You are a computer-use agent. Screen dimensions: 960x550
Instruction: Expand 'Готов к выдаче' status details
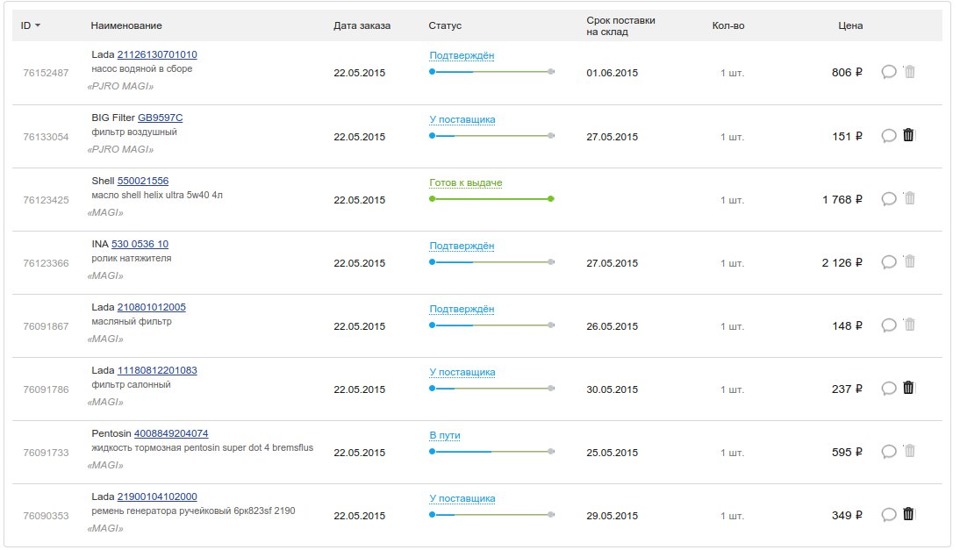pos(466,183)
